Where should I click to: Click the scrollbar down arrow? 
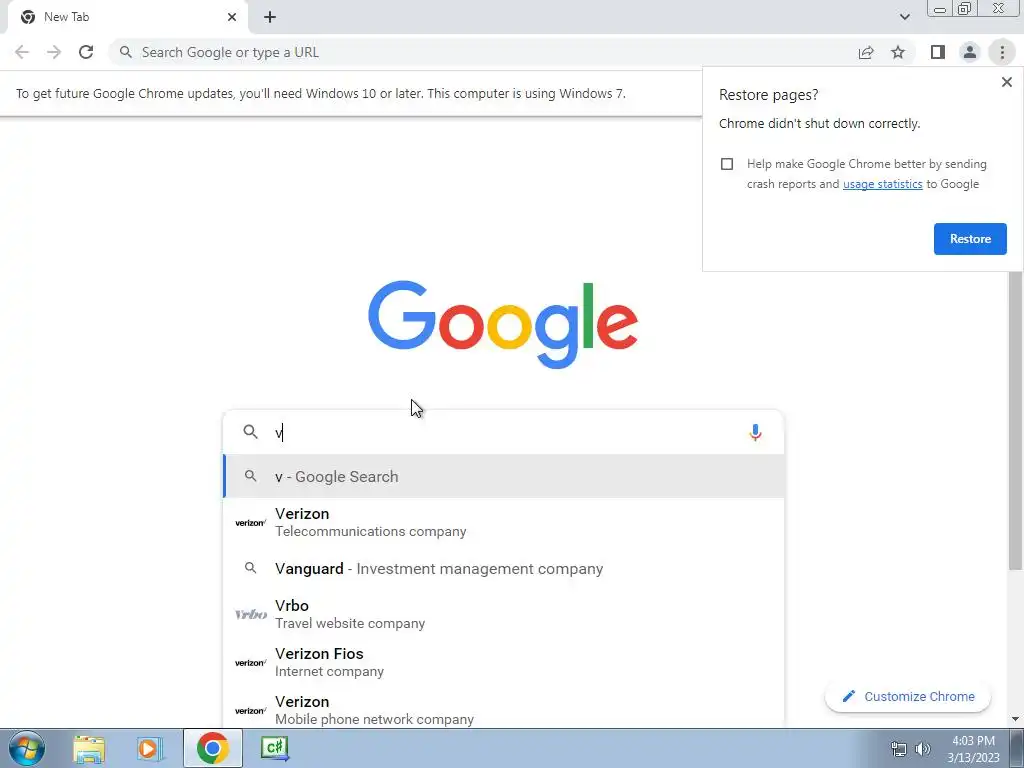point(1015,719)
